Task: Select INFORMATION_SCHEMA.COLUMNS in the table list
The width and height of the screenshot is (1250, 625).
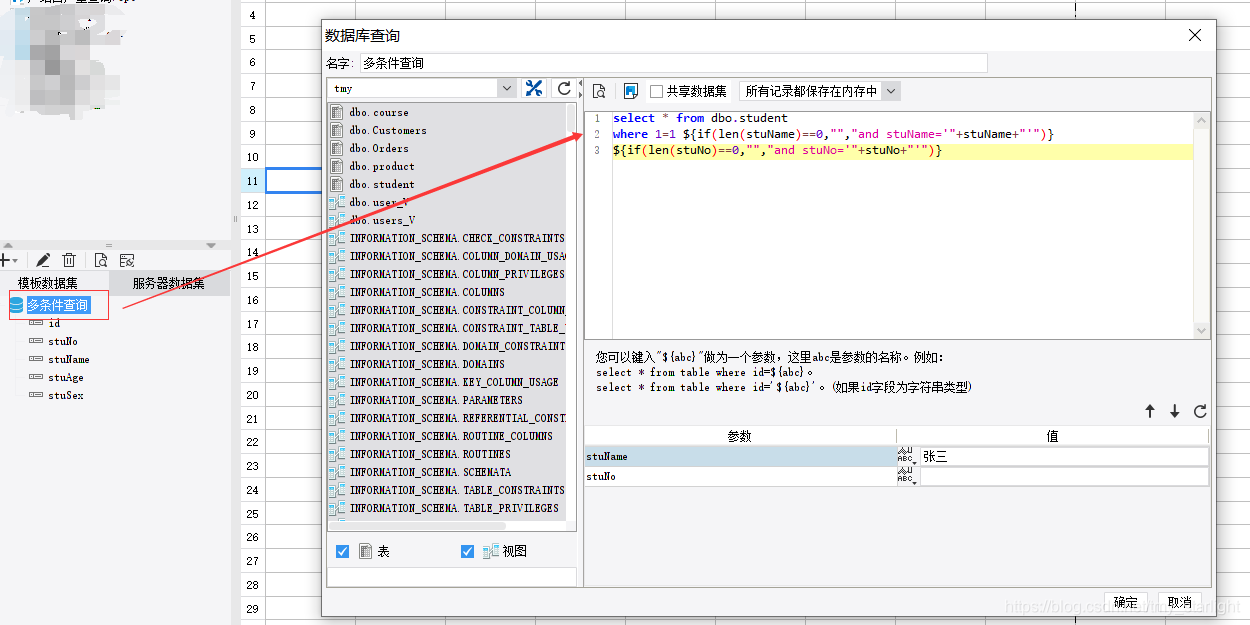Action: pyautogui.click(x=427, y=292)
